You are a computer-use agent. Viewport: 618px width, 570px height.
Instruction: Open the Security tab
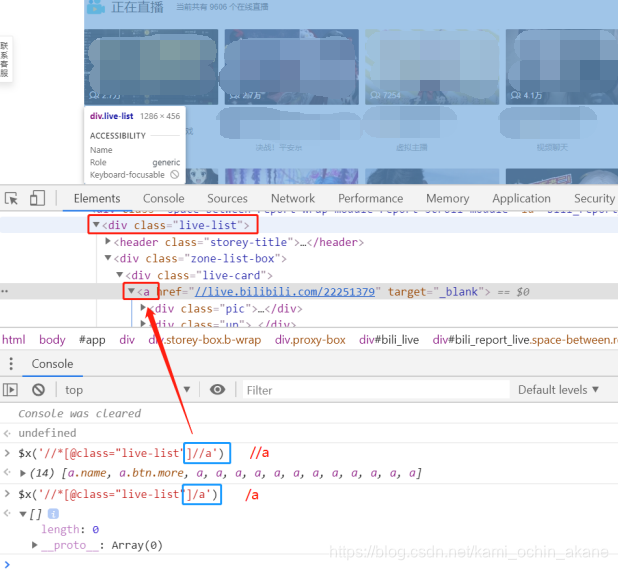tap(594, 198)
